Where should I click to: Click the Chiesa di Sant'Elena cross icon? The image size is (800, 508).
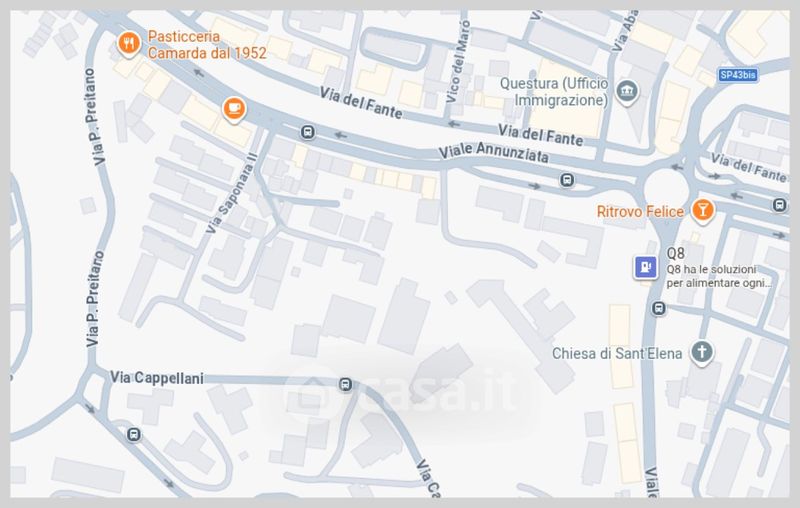coord(702,352)
